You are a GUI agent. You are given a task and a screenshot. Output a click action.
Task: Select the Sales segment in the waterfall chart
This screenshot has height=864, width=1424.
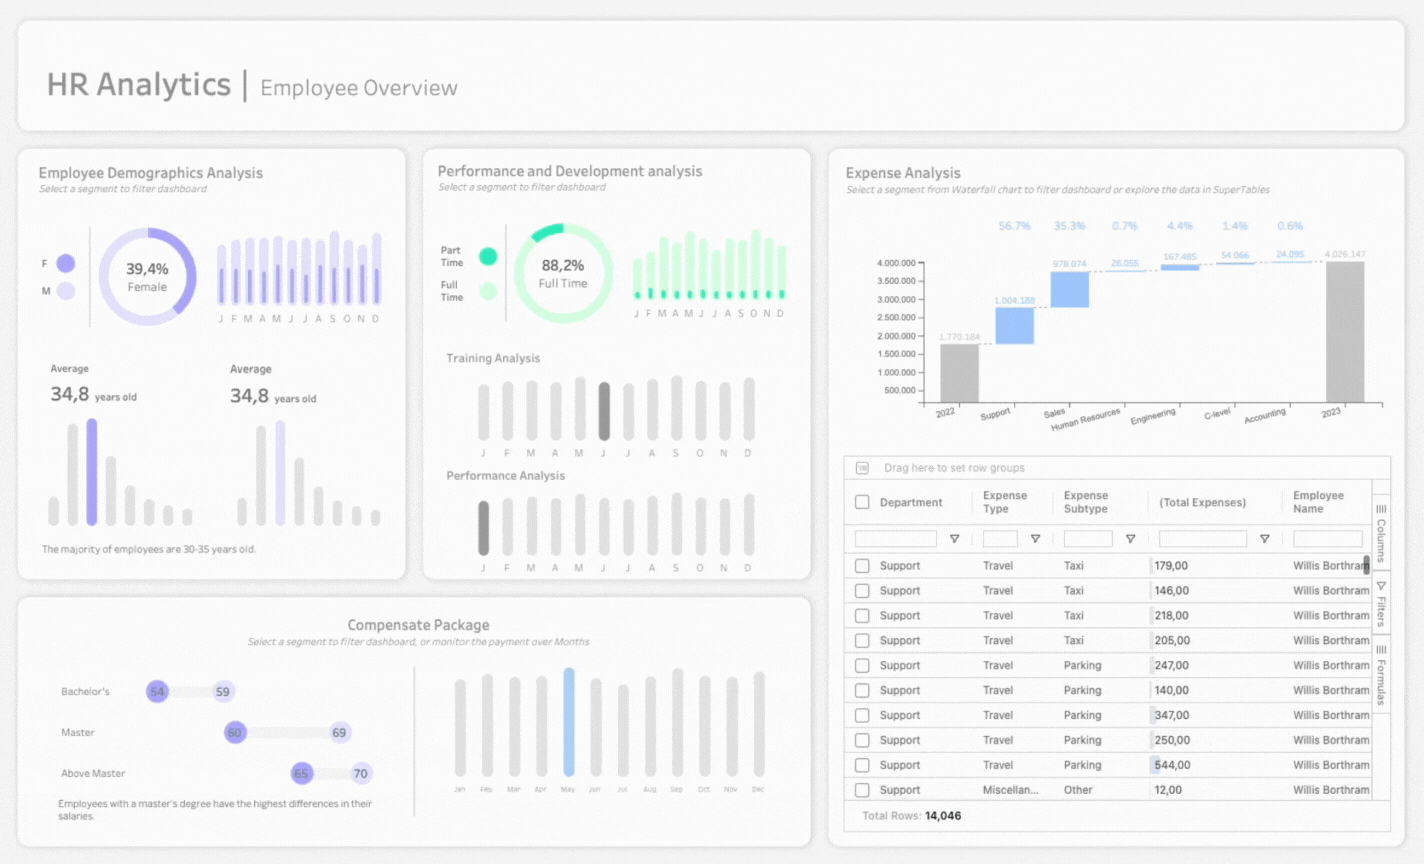coord(1070,288)
